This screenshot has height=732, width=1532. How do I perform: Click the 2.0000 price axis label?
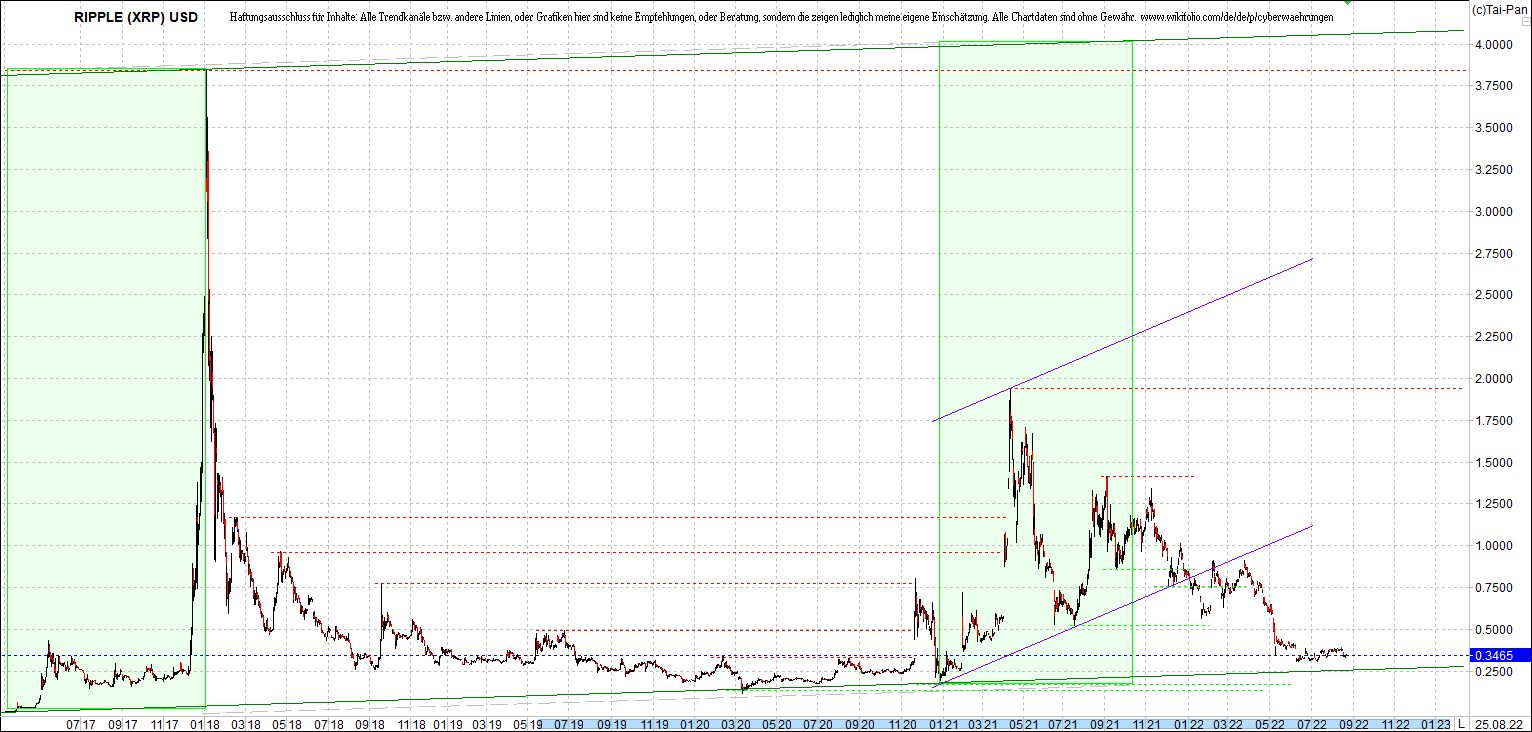pos(1493,378)
